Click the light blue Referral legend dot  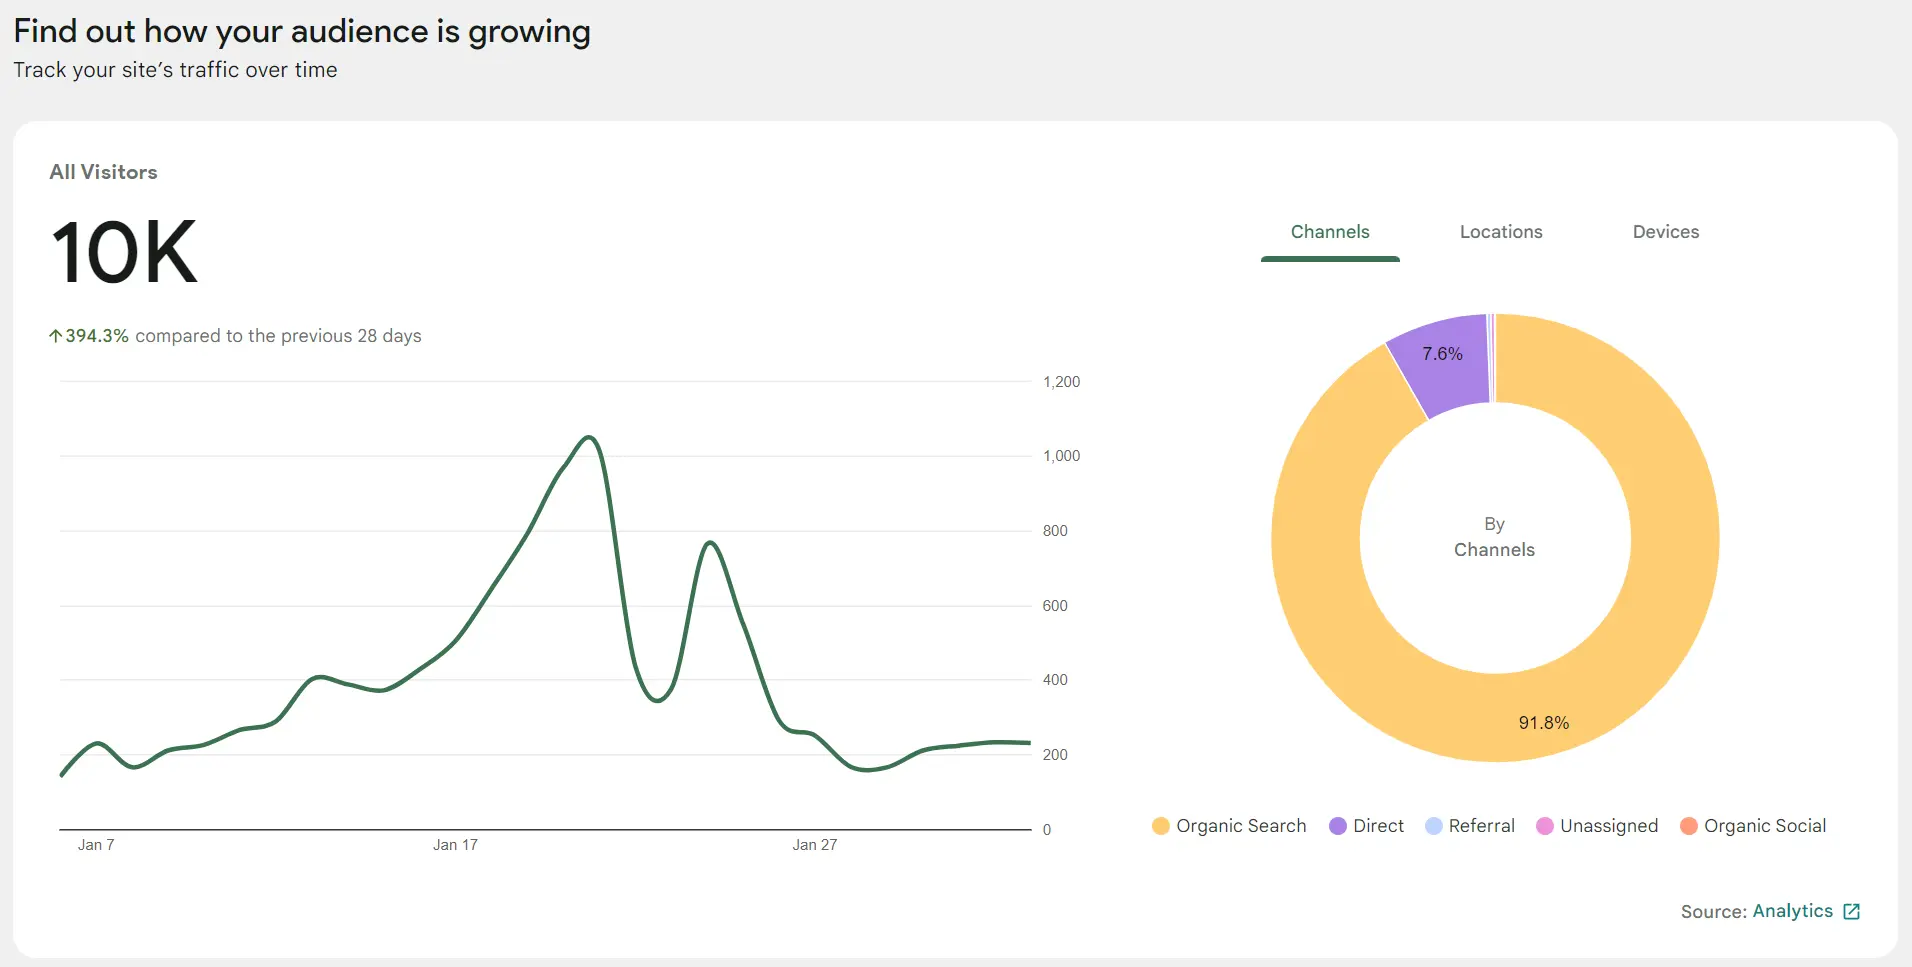click(x=1433, y=826)
